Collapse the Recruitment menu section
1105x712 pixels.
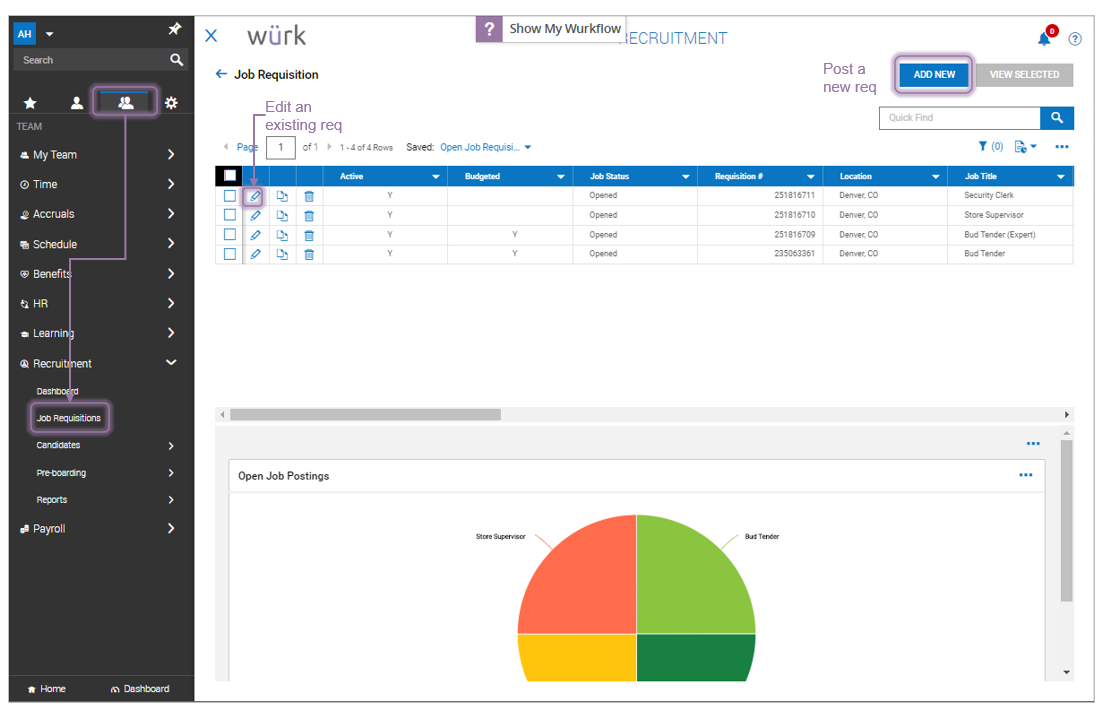171,362
